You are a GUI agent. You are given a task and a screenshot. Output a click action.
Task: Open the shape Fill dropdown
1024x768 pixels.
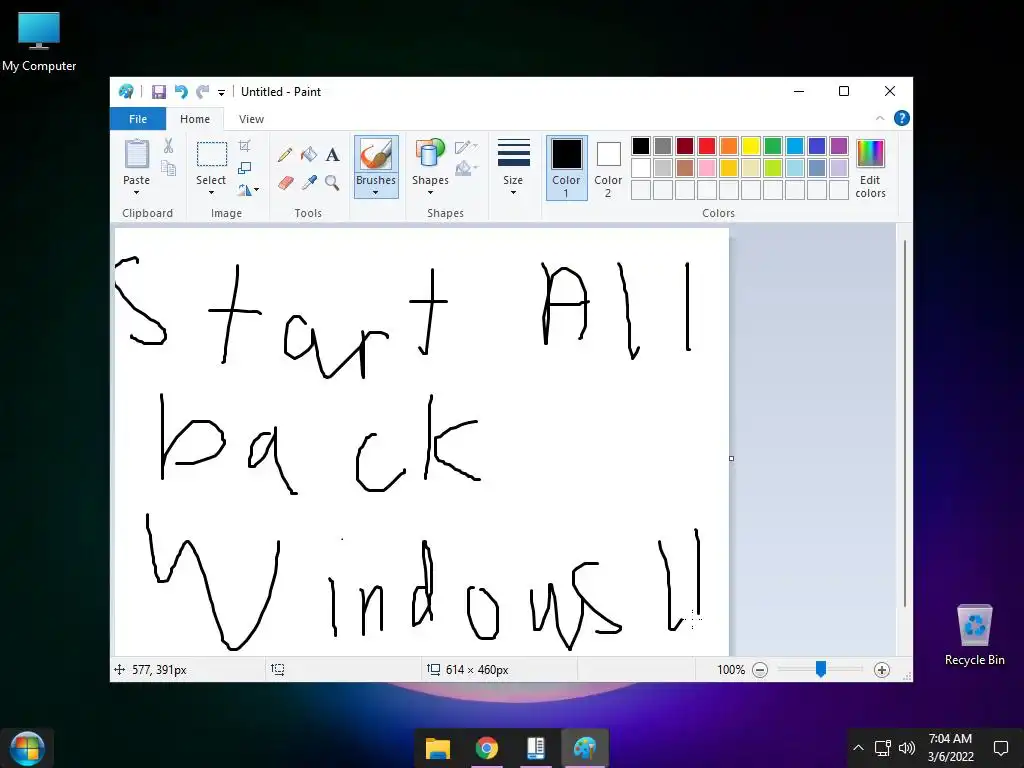(466, 168)
